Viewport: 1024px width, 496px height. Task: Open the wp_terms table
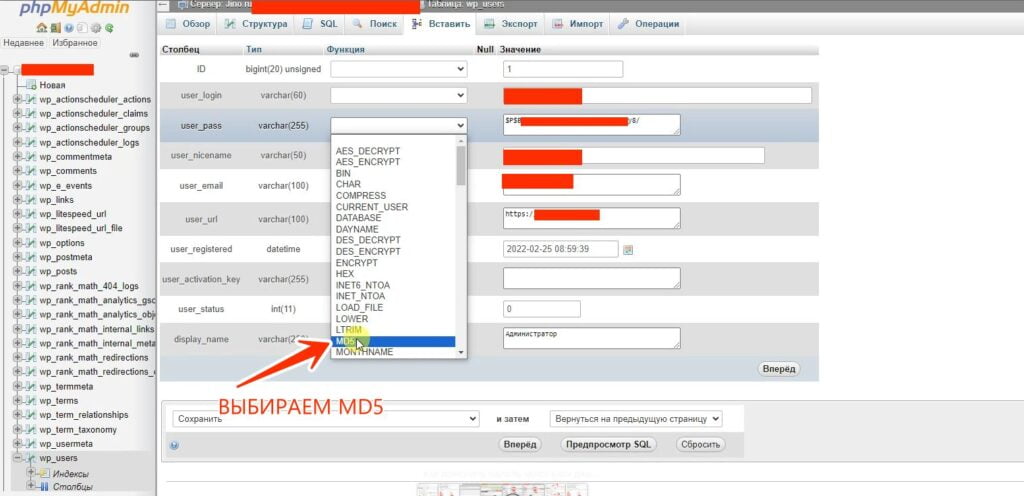pyautogui.click(x=59, y=401)
